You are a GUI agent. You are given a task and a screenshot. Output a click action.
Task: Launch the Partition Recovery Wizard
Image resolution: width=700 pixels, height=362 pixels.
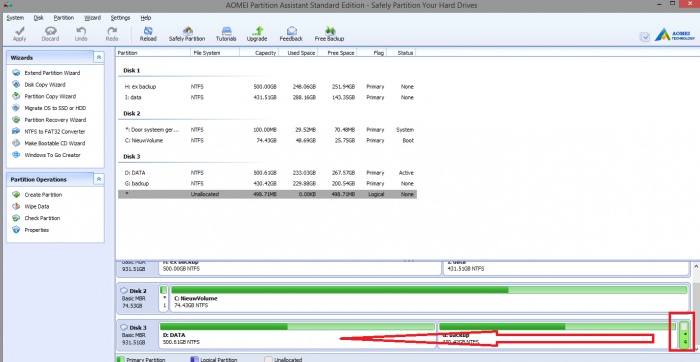pyautogui.click(x=49, y=120)
